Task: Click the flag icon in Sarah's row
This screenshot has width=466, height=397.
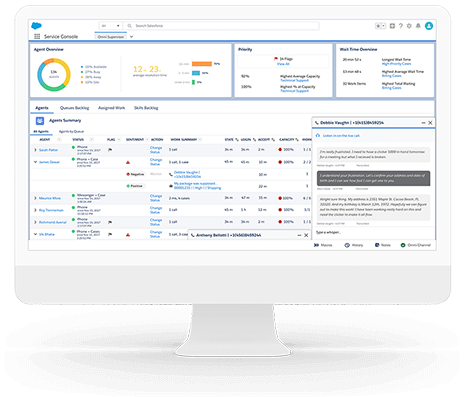Action: coord(110,150)
